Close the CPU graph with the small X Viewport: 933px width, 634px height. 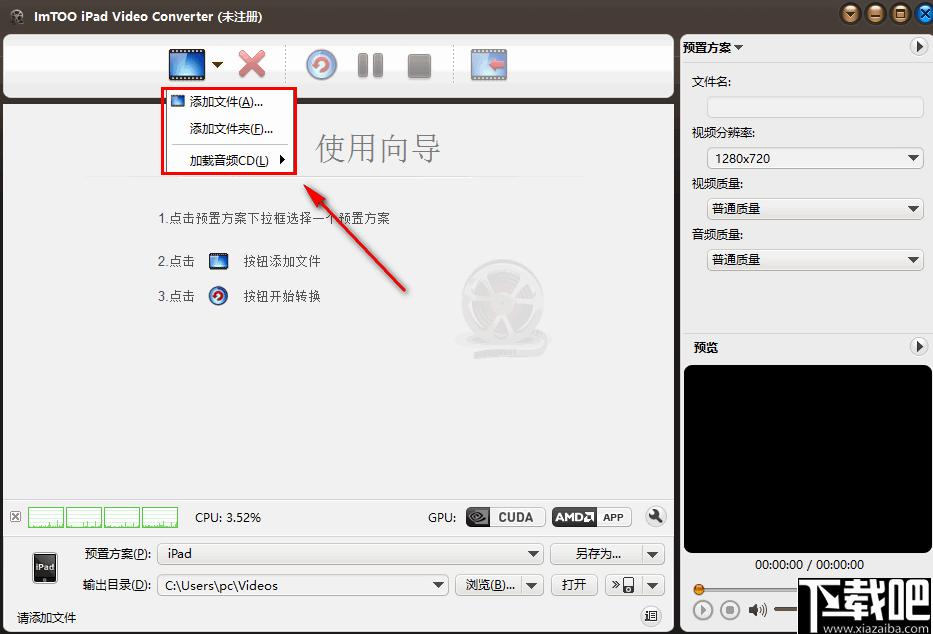pos(15,516)
